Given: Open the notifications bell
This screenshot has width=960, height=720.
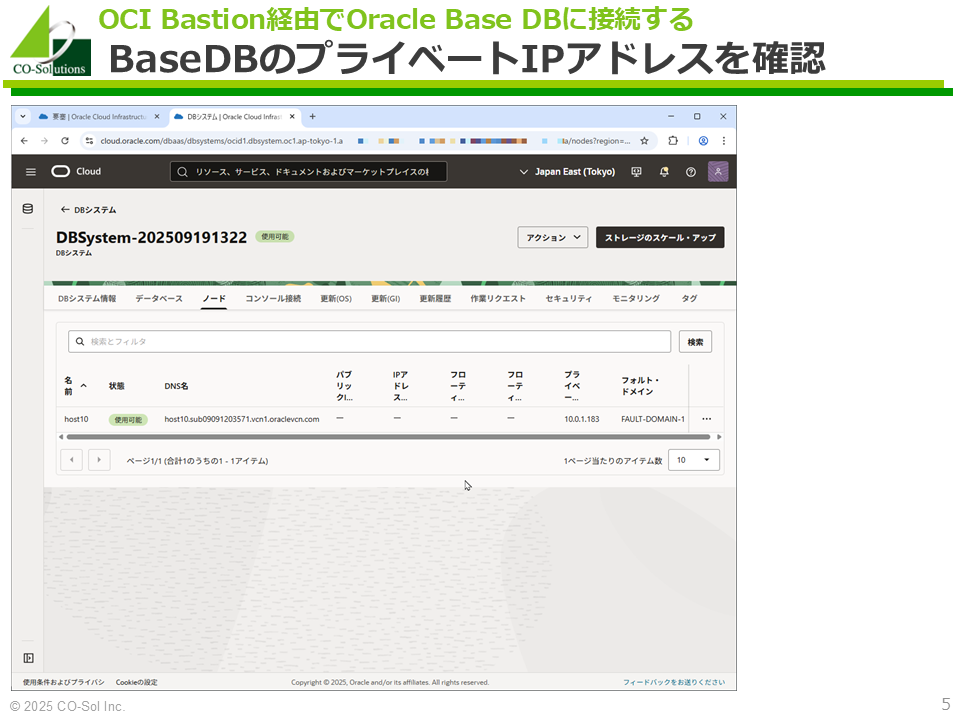Looking at the screenshot, I should click(664, 172).
